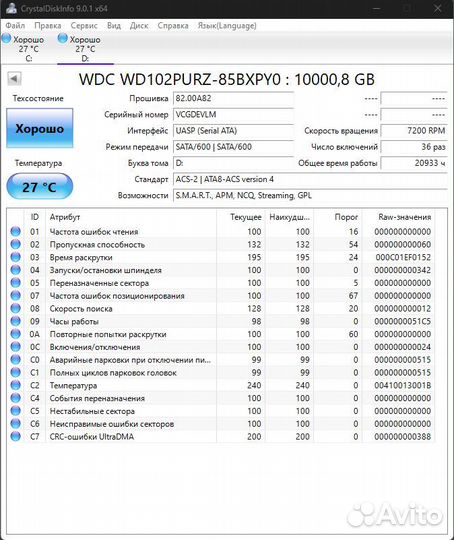
Task: Click the ID column header
Action: point(34,217)
